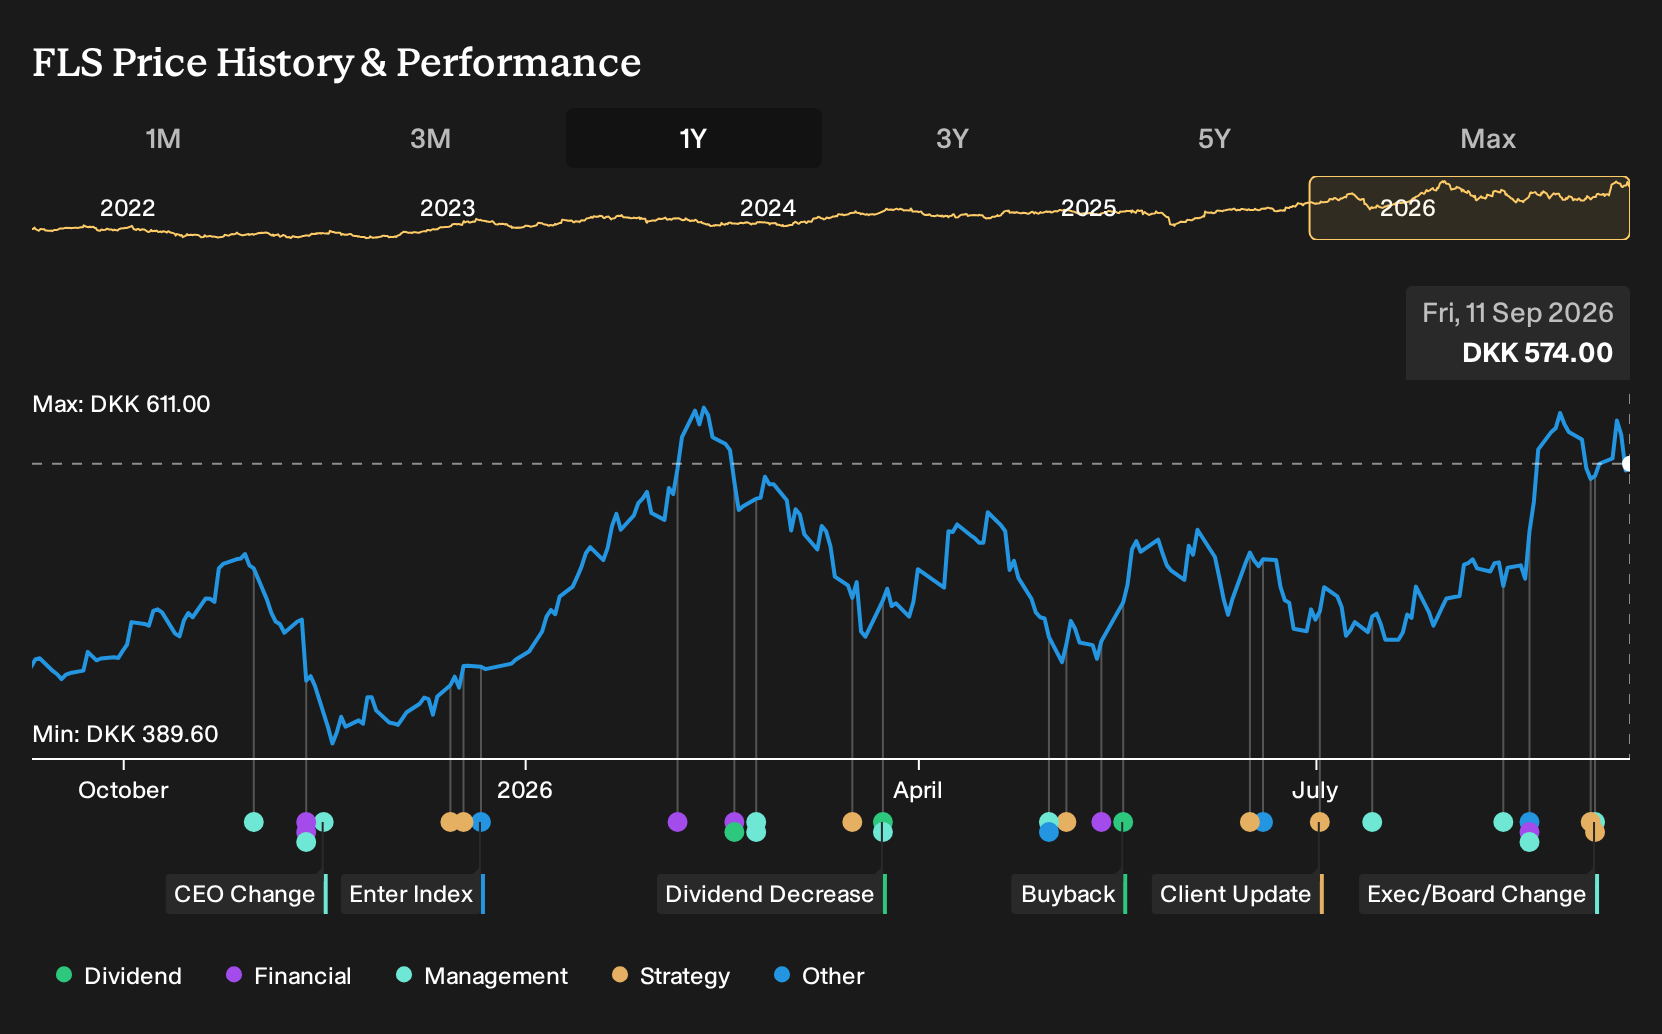Open the Buyback event label
Screen dimensions: 1662x1034
click(x=1070, y=894)
